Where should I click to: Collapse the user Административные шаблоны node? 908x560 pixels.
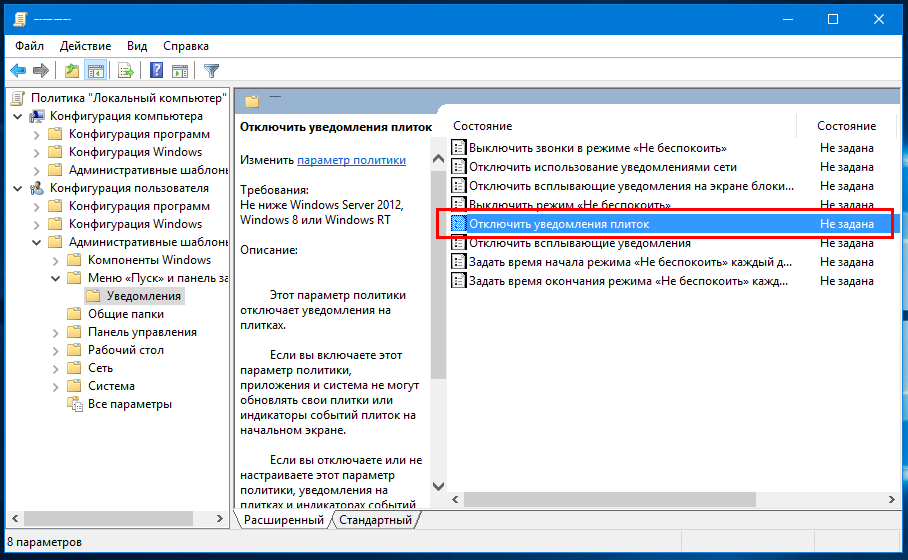tap(36, 243)
